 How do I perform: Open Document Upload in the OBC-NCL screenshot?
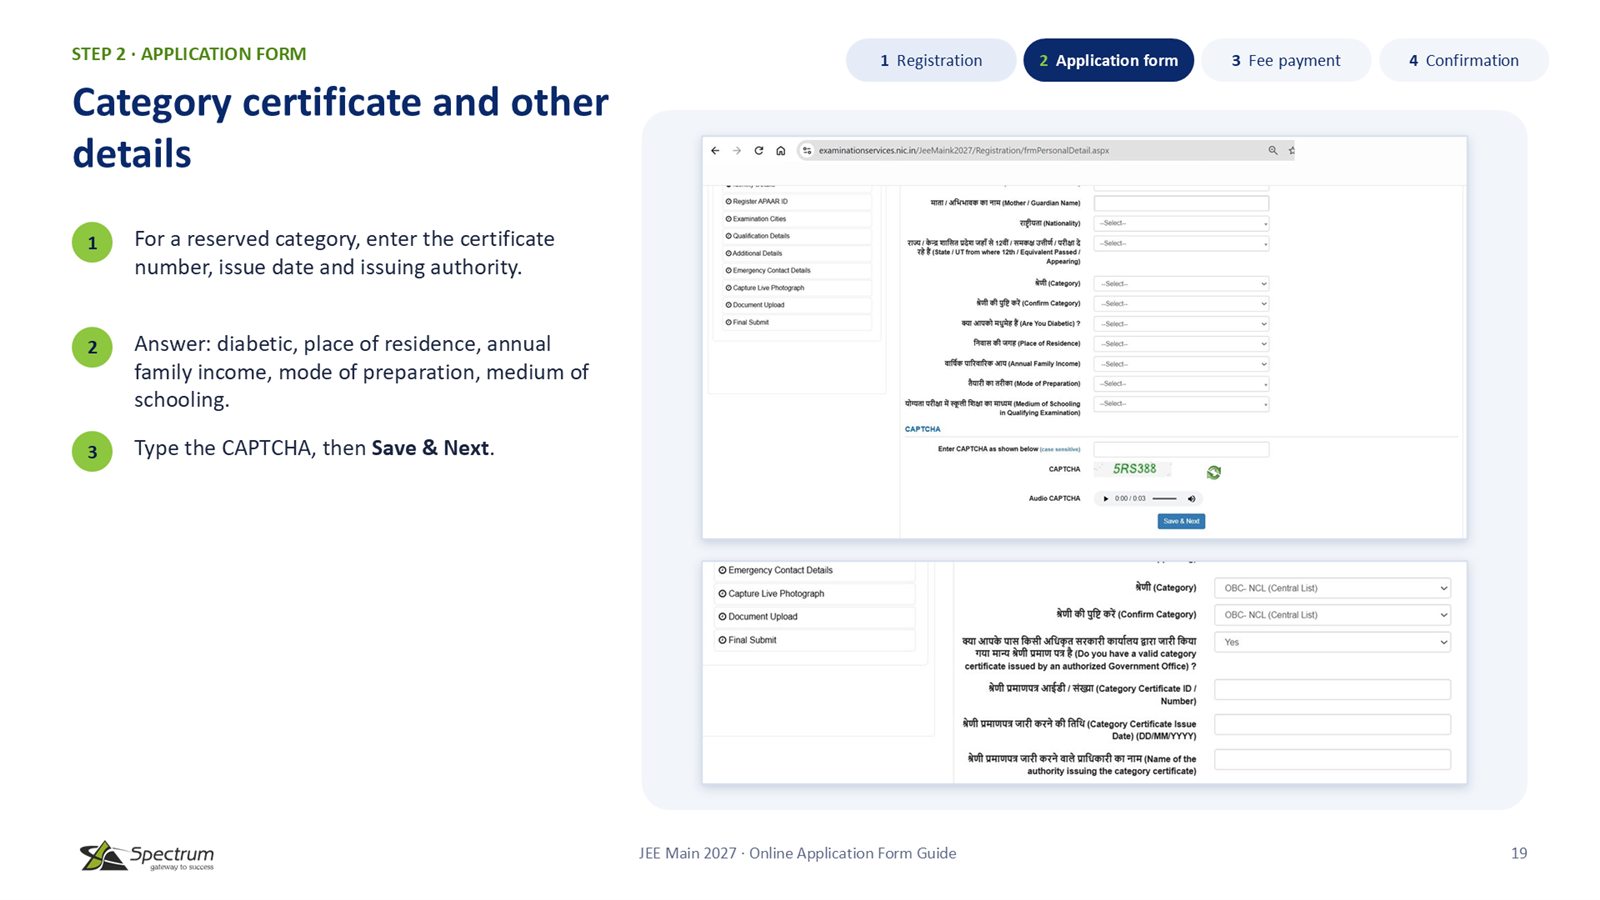click(x=814, y=617)
